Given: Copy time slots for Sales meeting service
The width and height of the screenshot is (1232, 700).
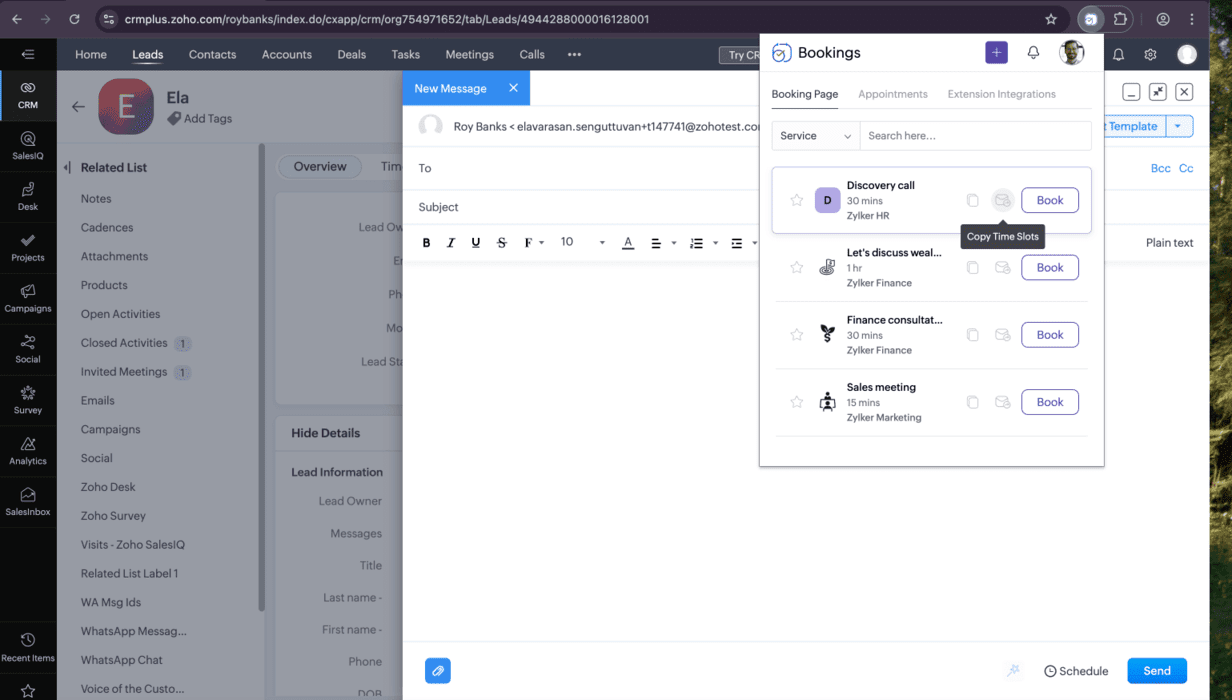Looking at the screenshot, I should [1002, 402].
